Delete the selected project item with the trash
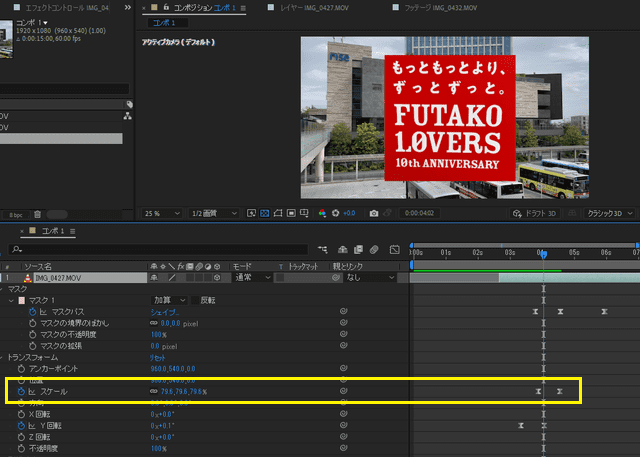Viewport: 640px width, 457px height. pos(37,214)
